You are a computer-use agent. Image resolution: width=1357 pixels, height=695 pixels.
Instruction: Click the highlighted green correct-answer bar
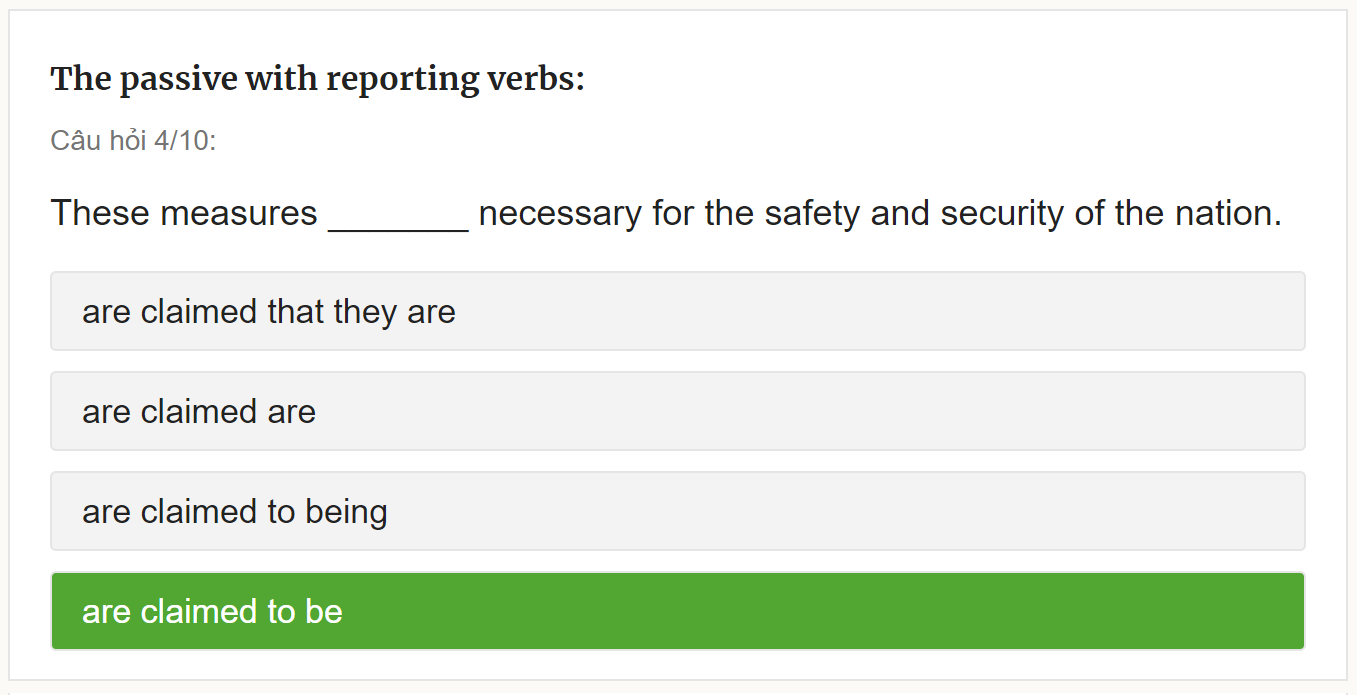pyautogui.click(x=677, y=611)
